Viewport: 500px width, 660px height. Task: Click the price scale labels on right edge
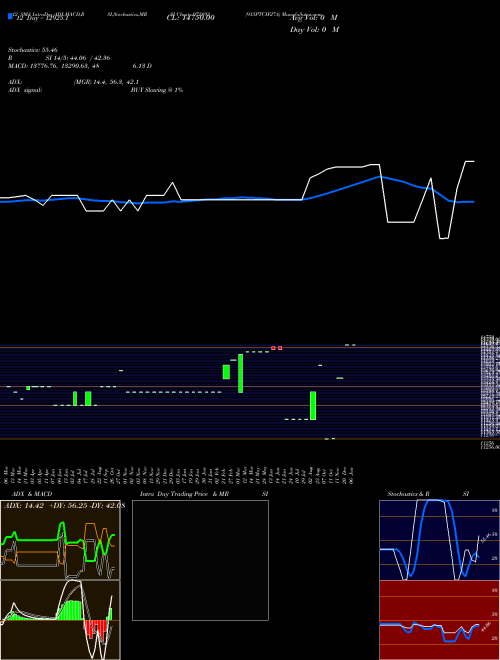(x=490, y=391)
